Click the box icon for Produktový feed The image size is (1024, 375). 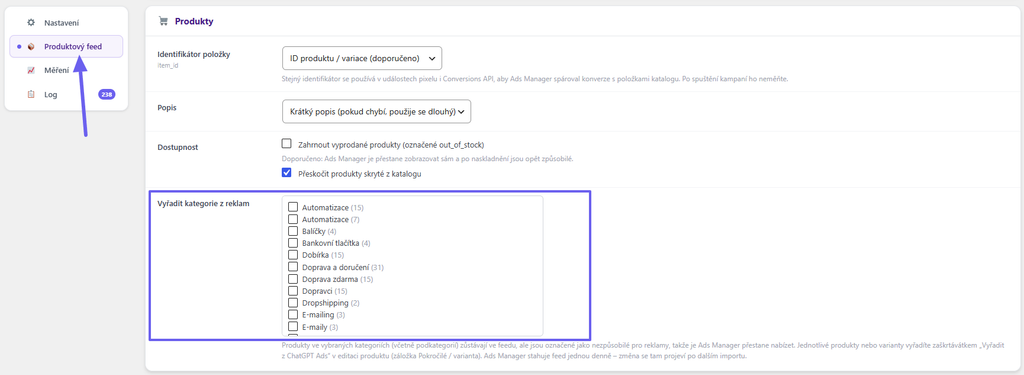[31, 46]
